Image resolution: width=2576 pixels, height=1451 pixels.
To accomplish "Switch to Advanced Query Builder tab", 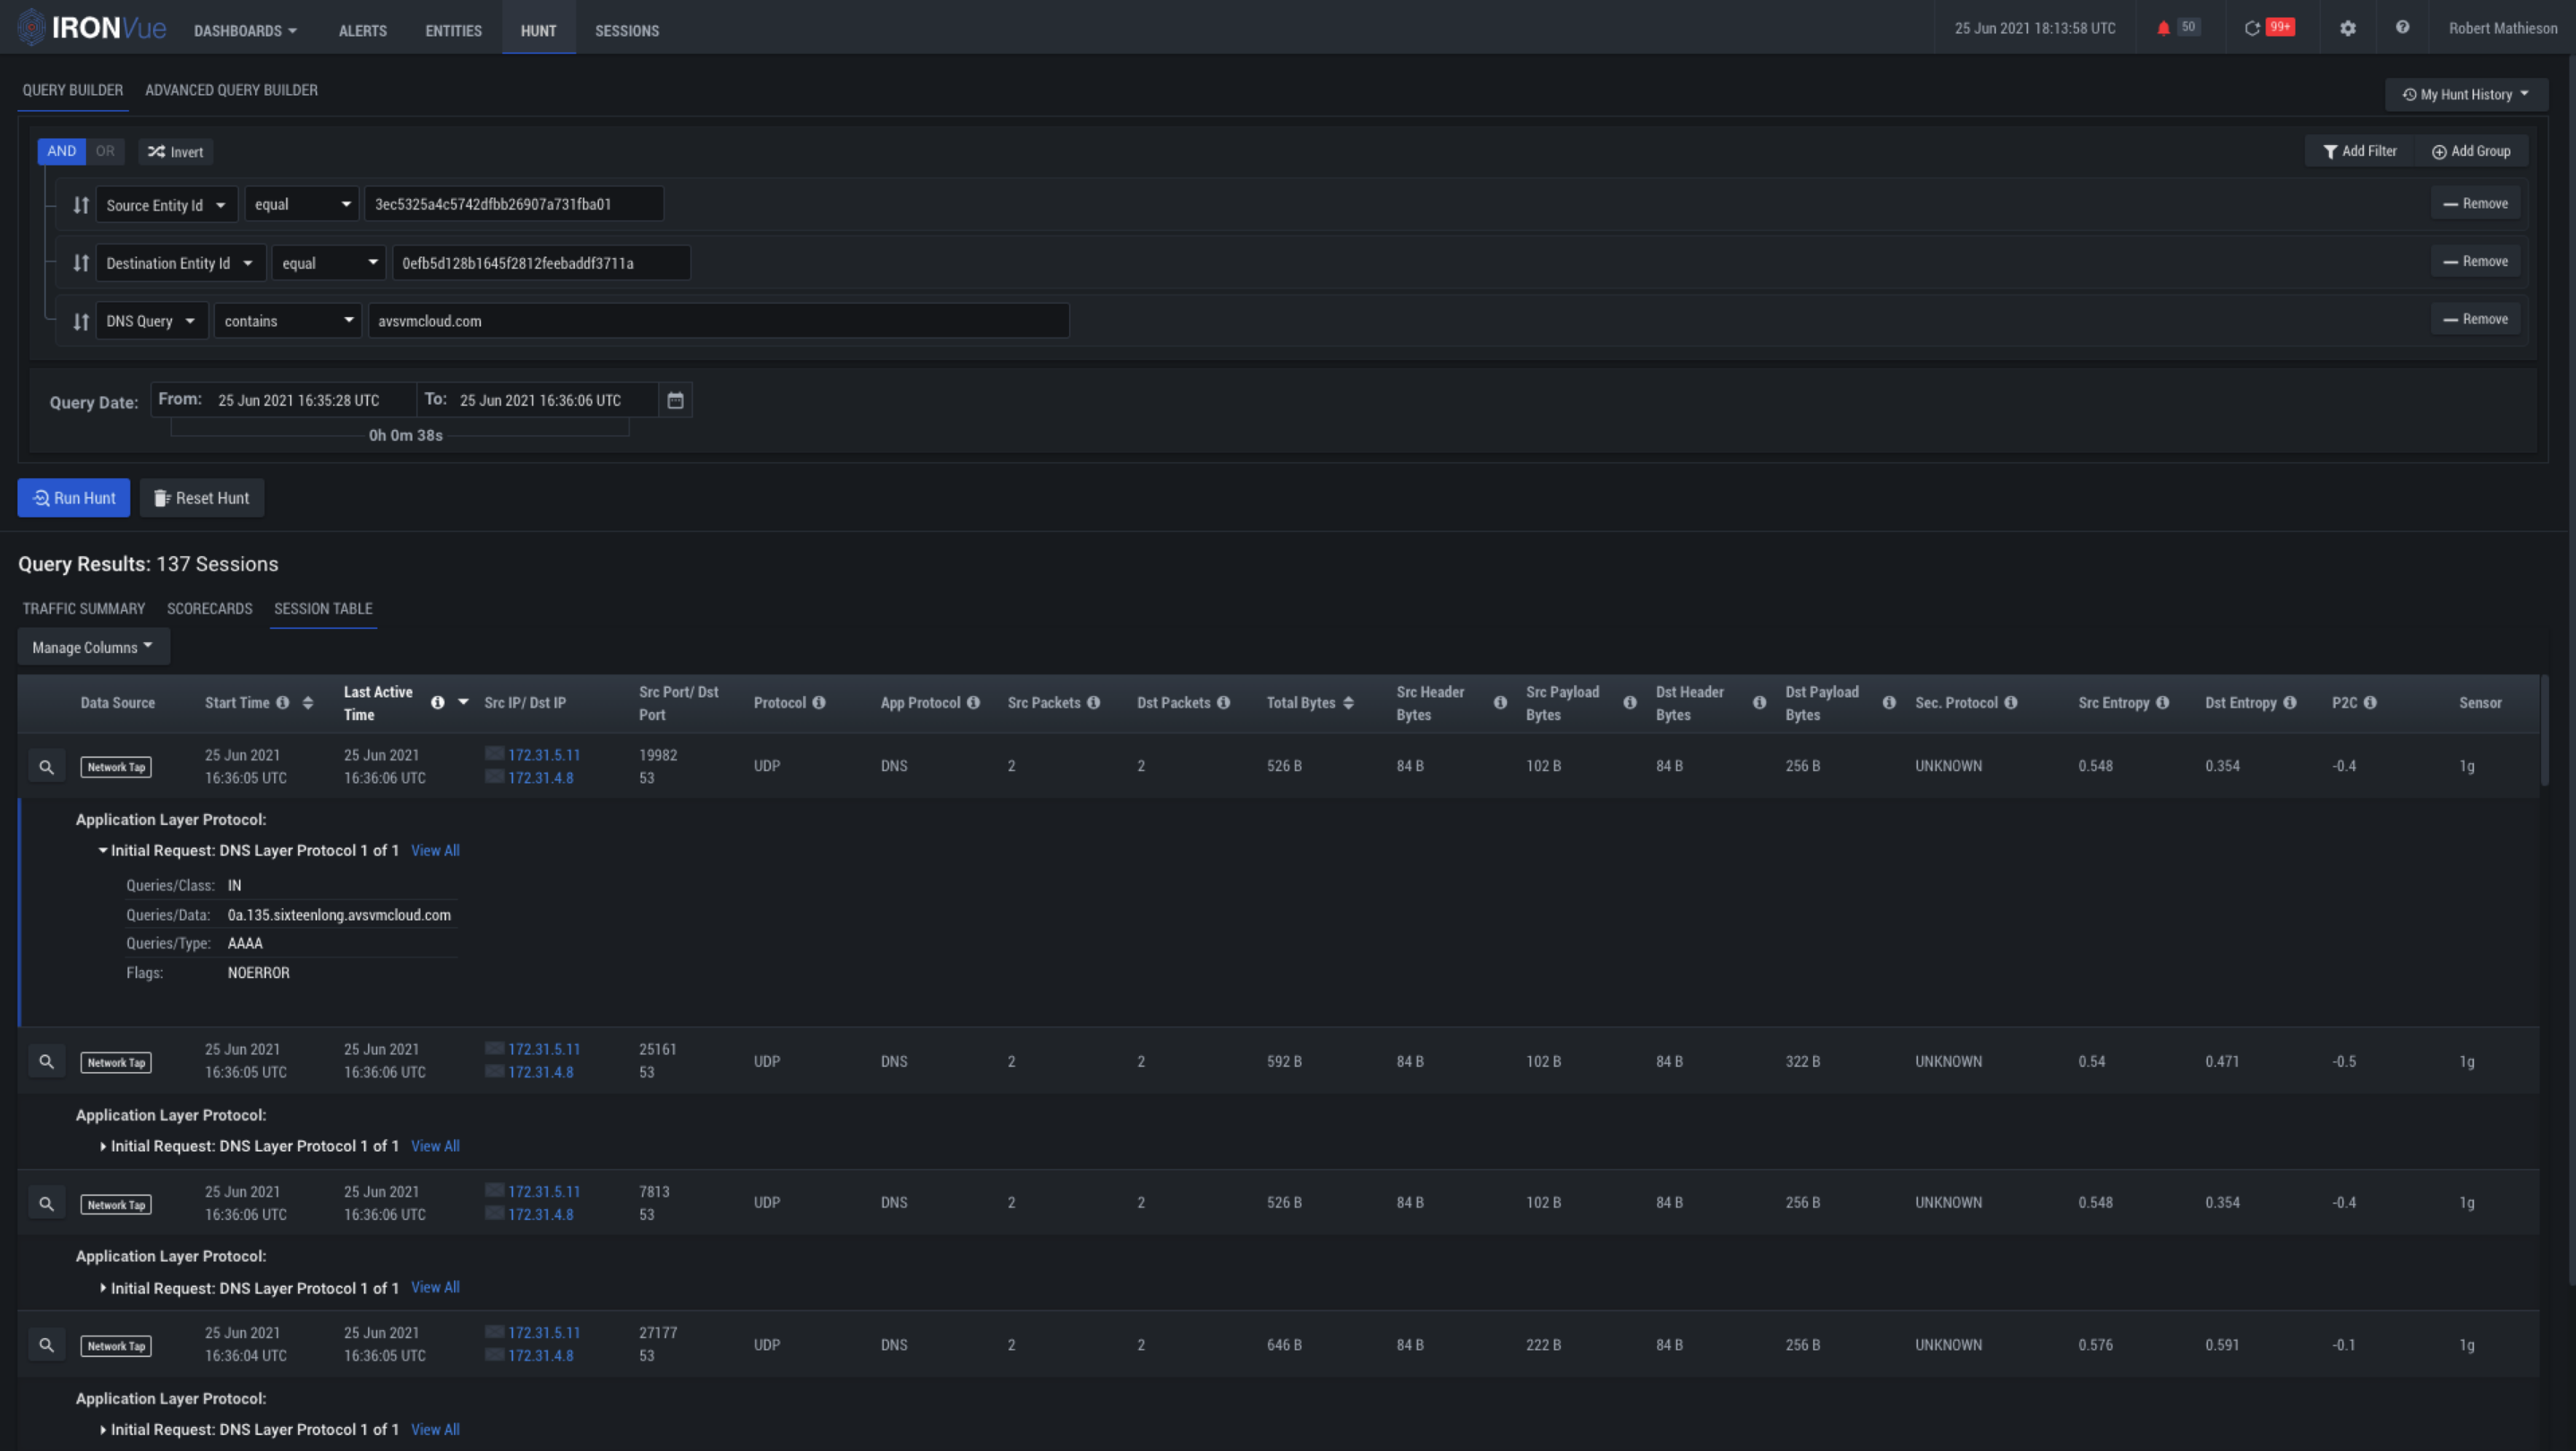I will pyautogui.click(x=231, y=90).
